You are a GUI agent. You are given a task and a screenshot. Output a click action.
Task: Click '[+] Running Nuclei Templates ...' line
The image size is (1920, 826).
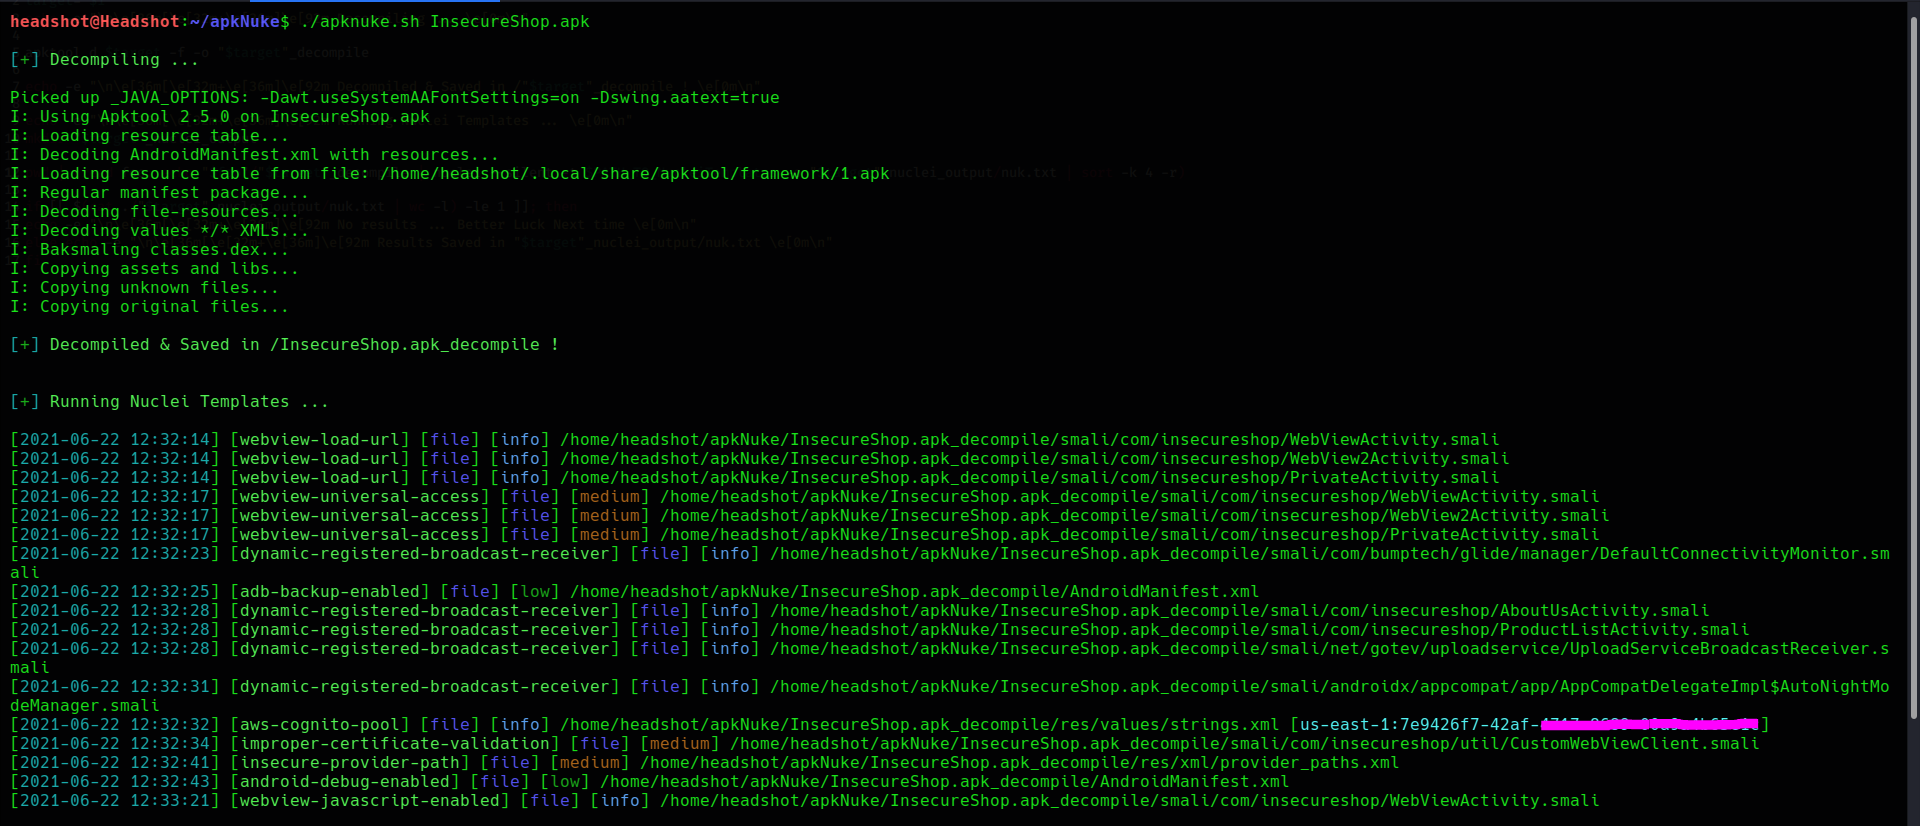pyautogui.click(x=170, y=402)
